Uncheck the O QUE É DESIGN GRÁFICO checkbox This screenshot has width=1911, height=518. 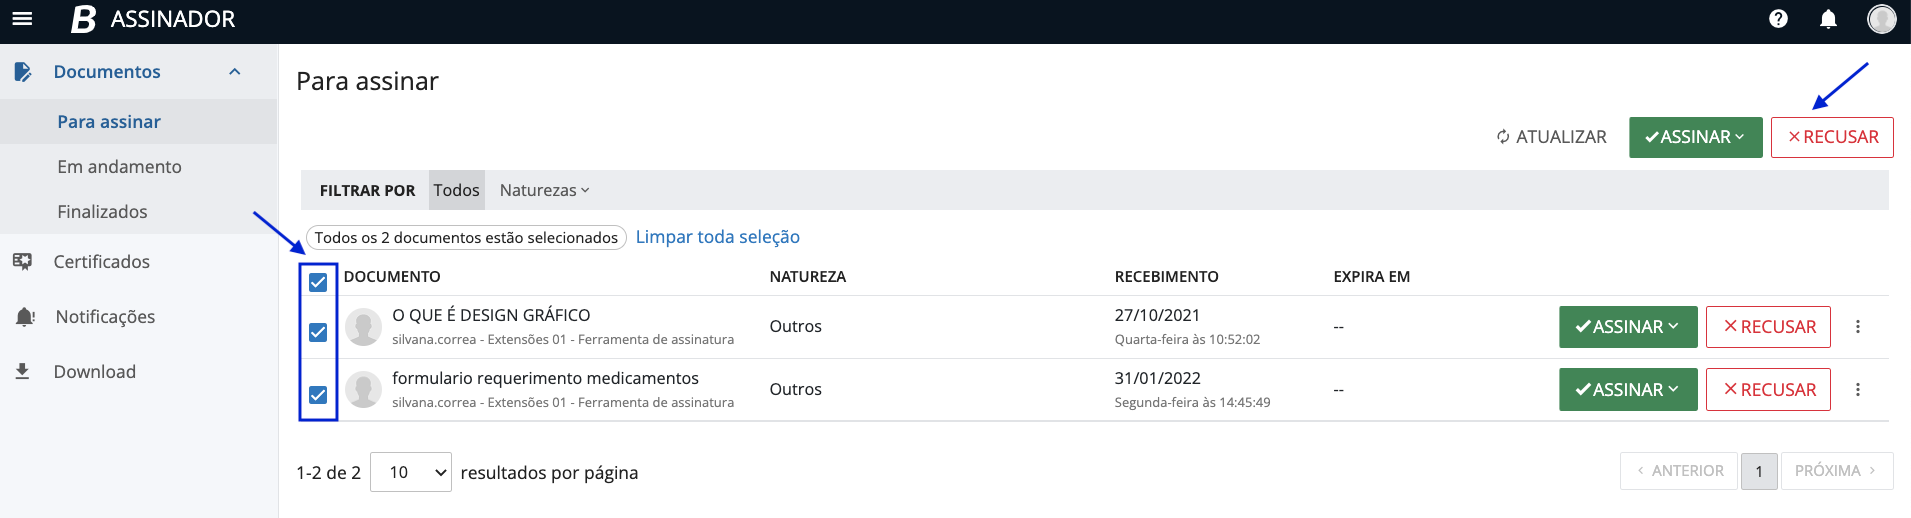(x=318, y=332)
